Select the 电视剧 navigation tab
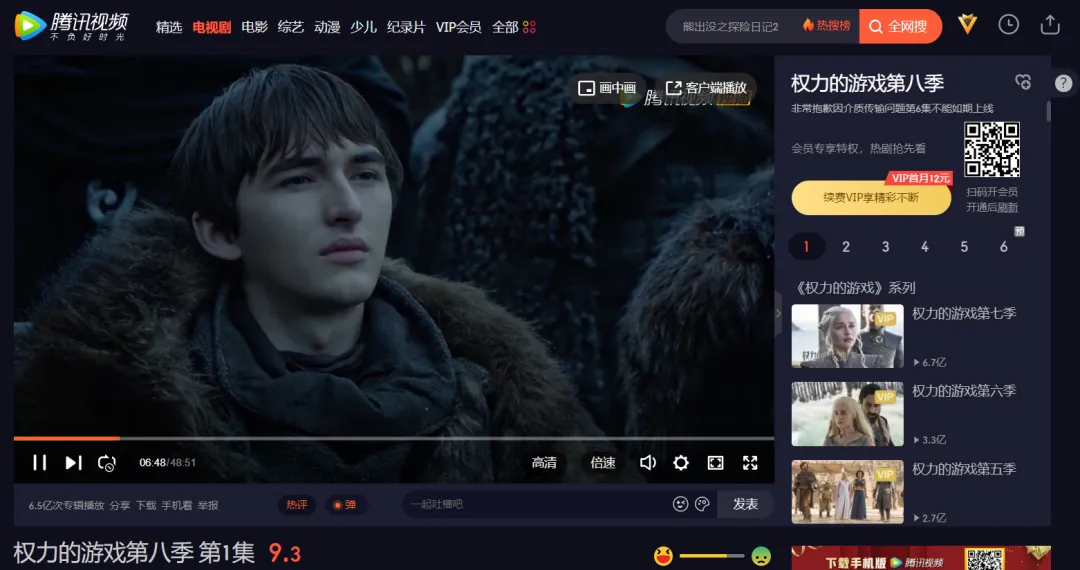 click(x=211, y=28)
